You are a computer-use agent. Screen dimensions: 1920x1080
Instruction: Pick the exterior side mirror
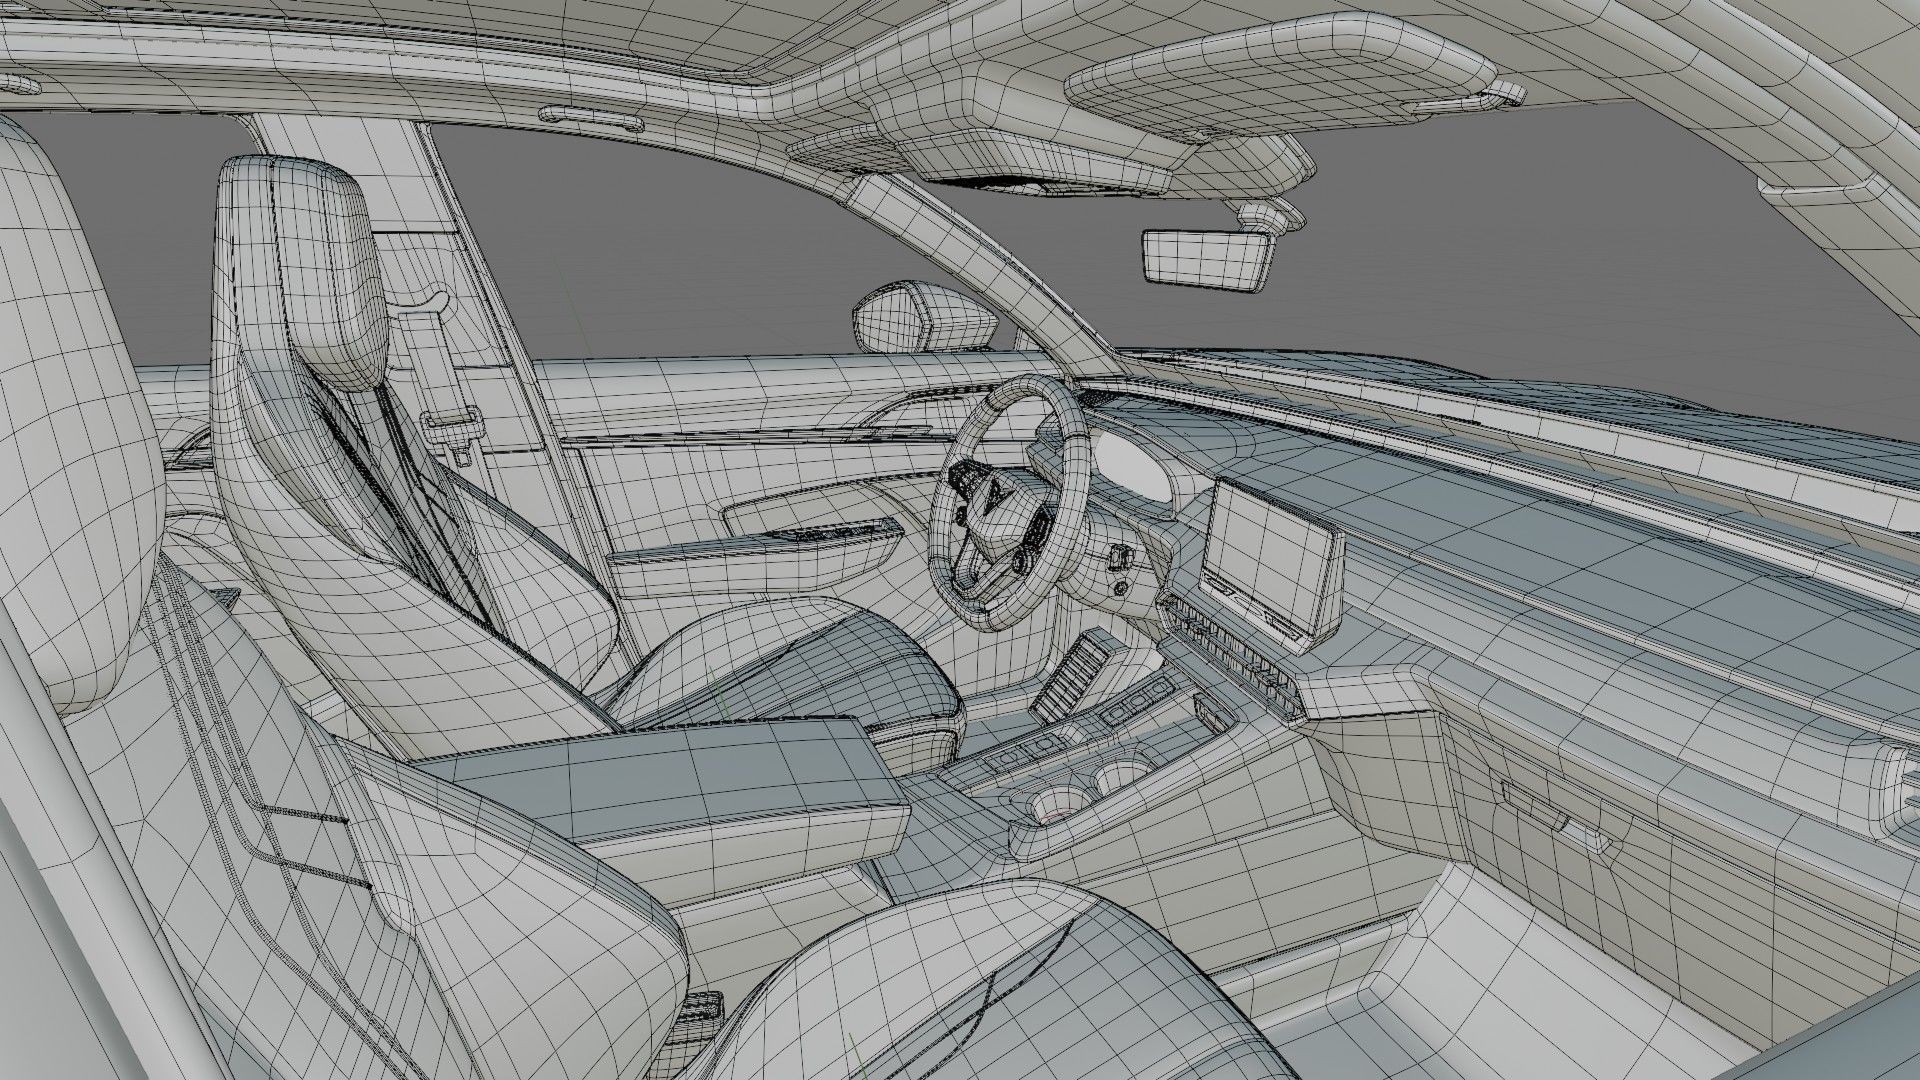(926, 316)
